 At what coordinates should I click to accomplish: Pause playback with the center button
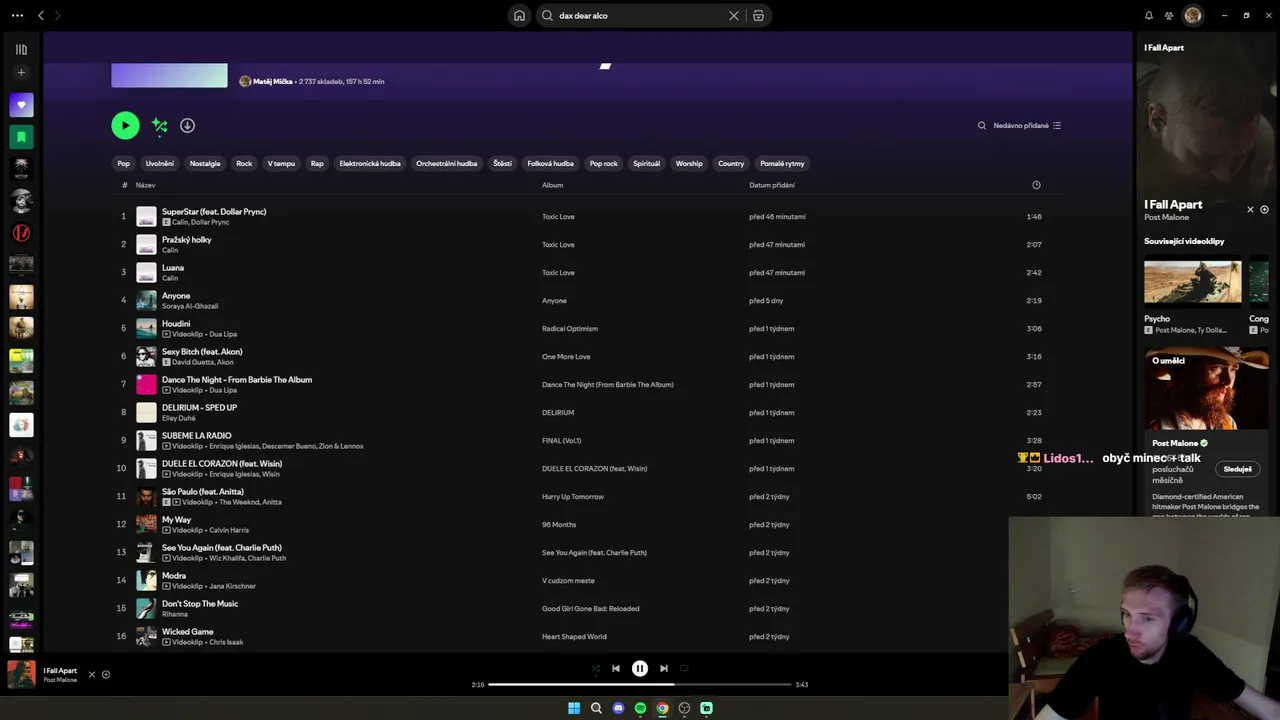tap(640, 668)
